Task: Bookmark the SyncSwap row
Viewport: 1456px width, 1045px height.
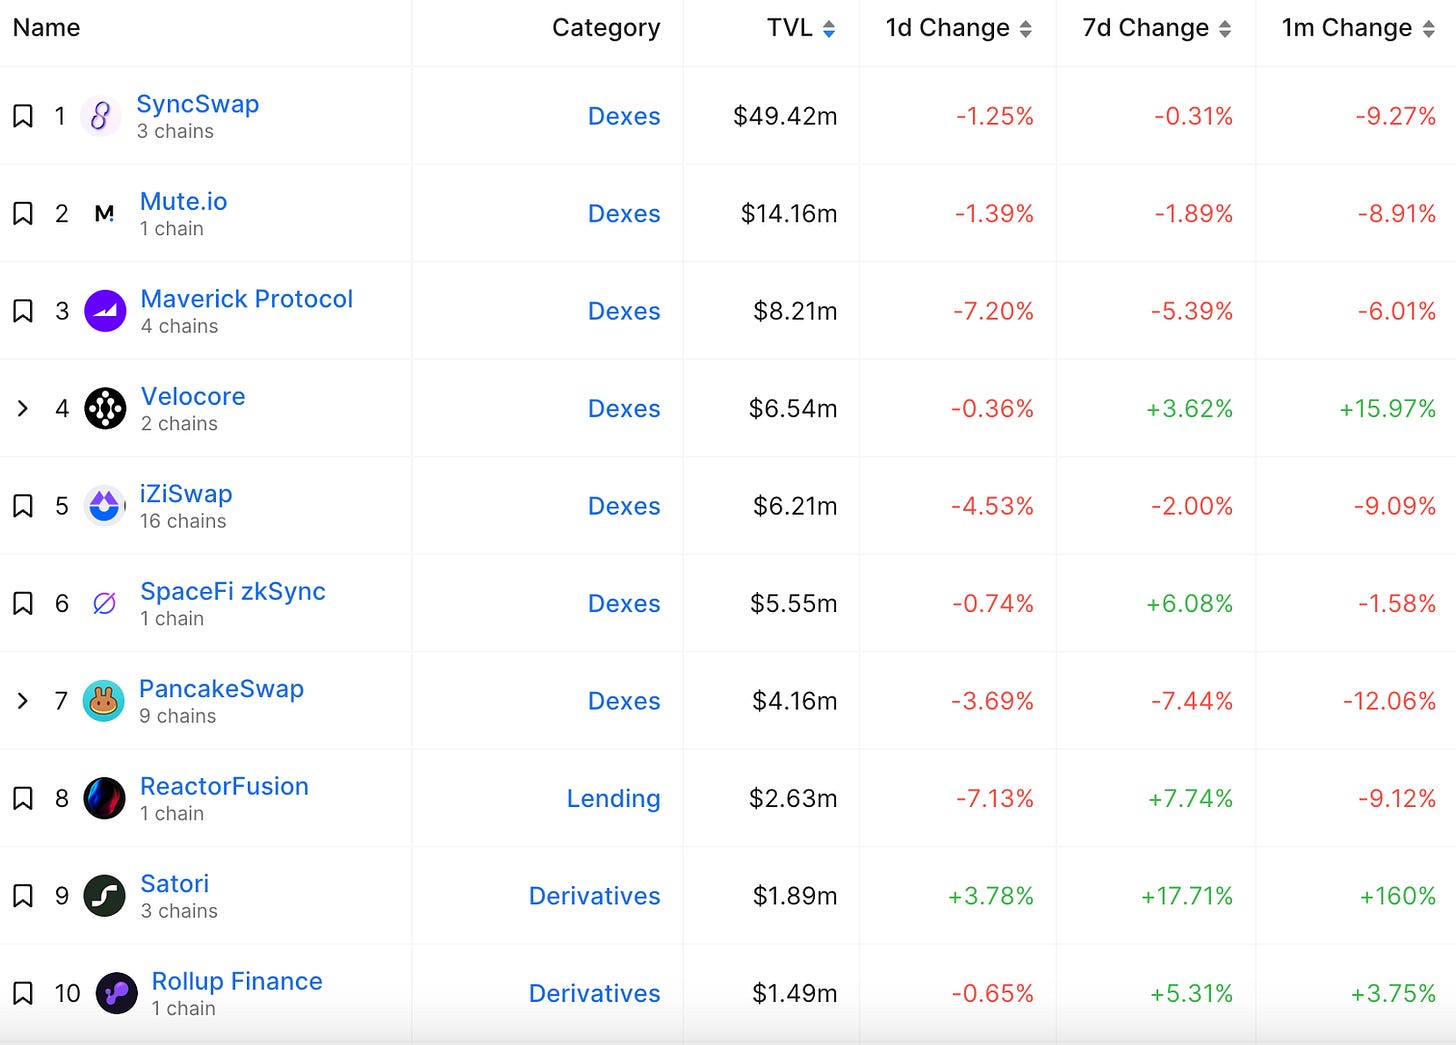Action: tap(23, 116)
